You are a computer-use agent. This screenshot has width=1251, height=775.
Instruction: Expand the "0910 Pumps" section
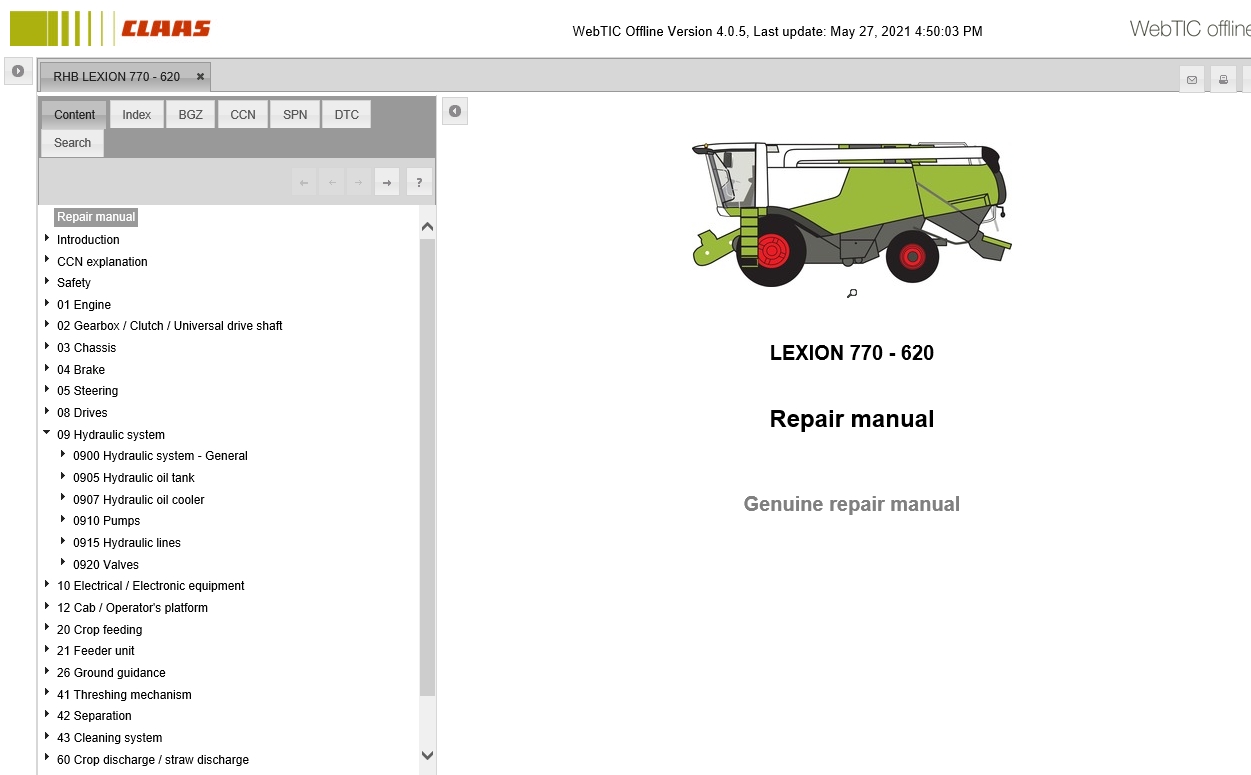coord(64,520)
